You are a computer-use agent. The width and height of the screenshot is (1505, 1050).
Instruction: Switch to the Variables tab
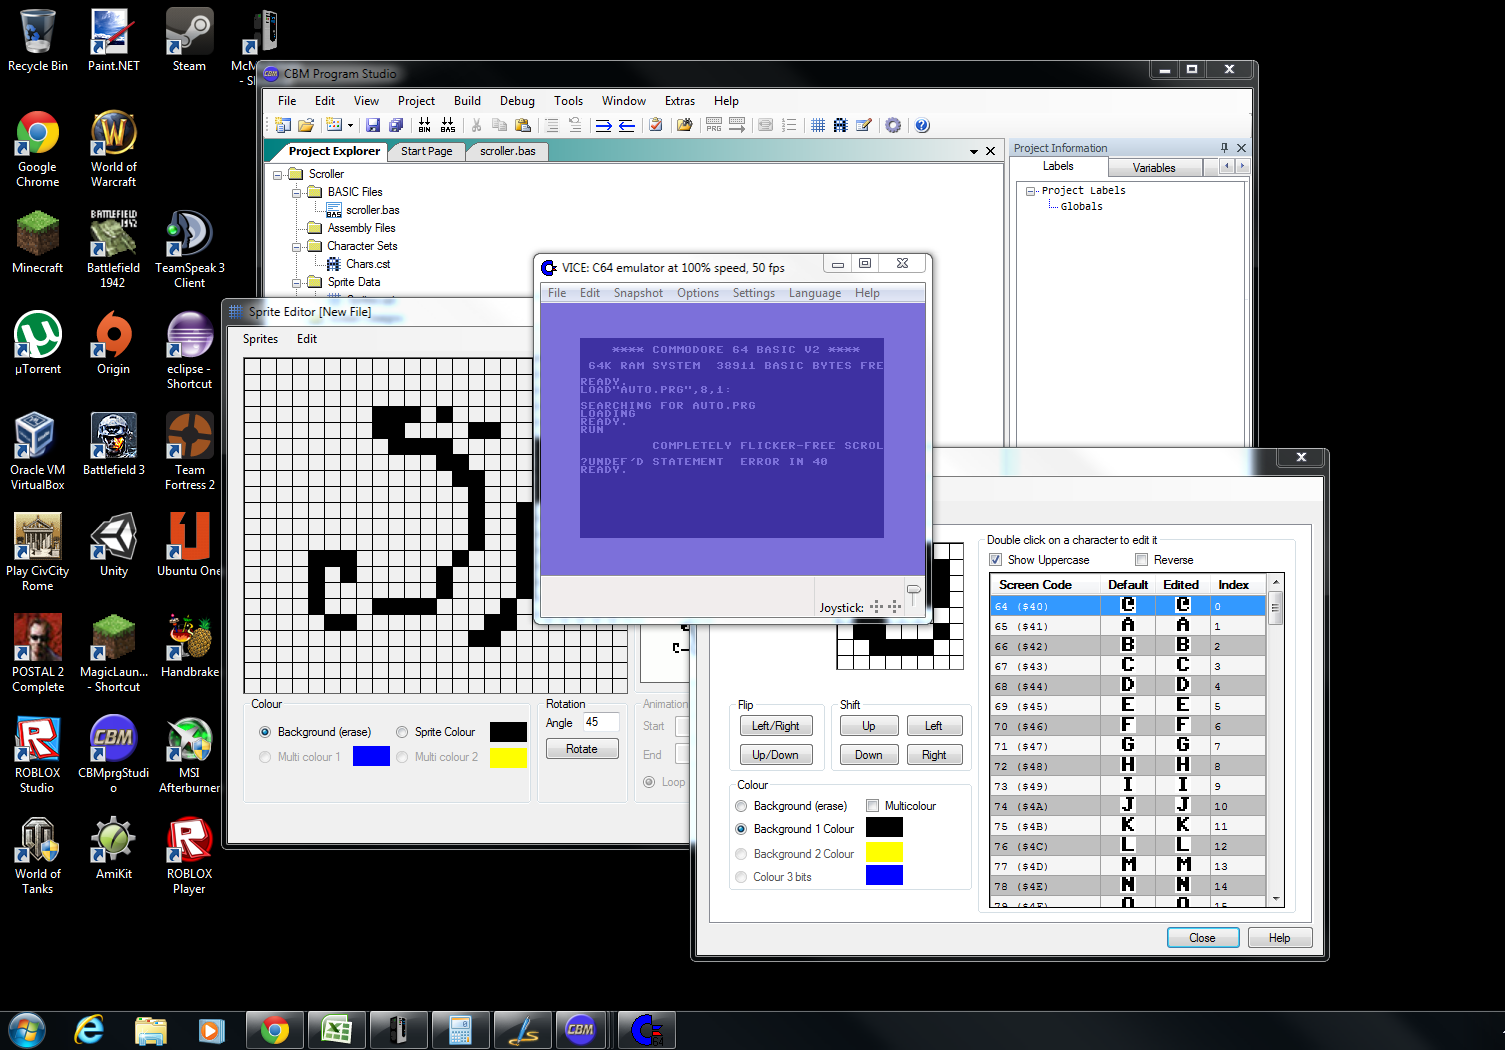[1154, 168]
